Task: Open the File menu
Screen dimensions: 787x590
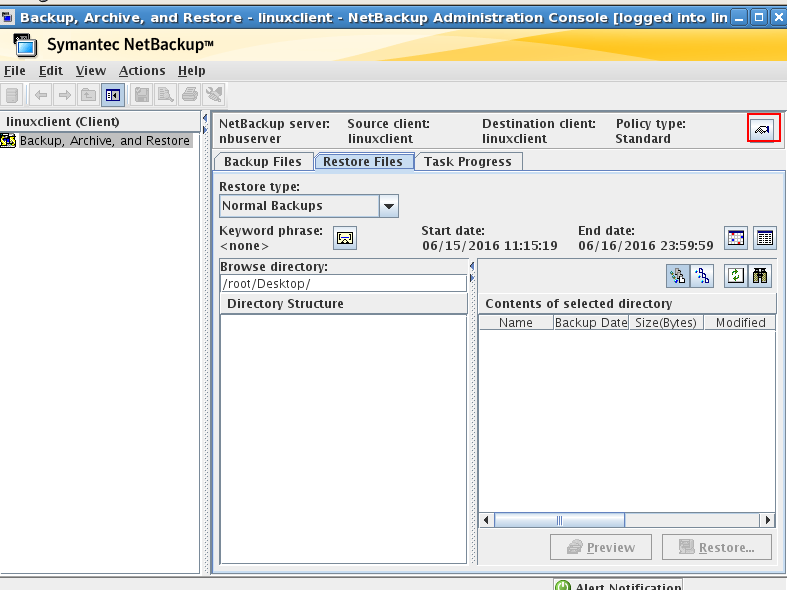Action: [x=15, y=71]
